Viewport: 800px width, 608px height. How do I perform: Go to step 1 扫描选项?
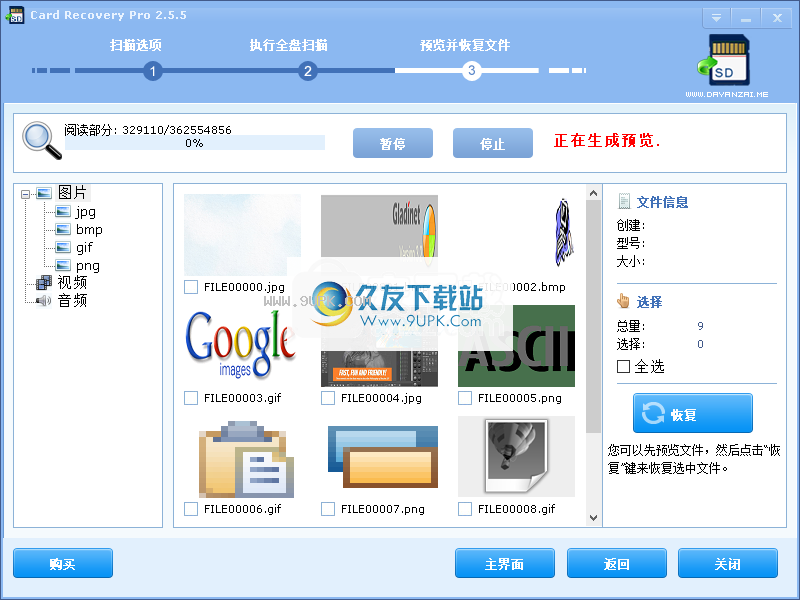coord(136,45)
